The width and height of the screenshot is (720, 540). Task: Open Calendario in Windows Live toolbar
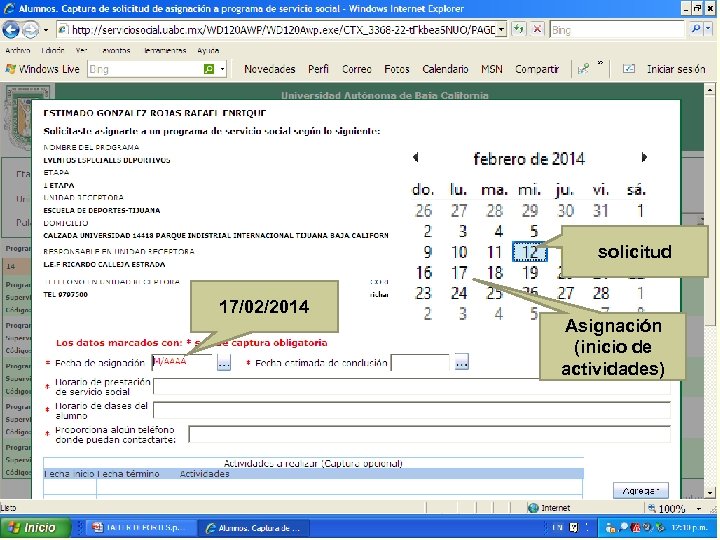point(445,69)
